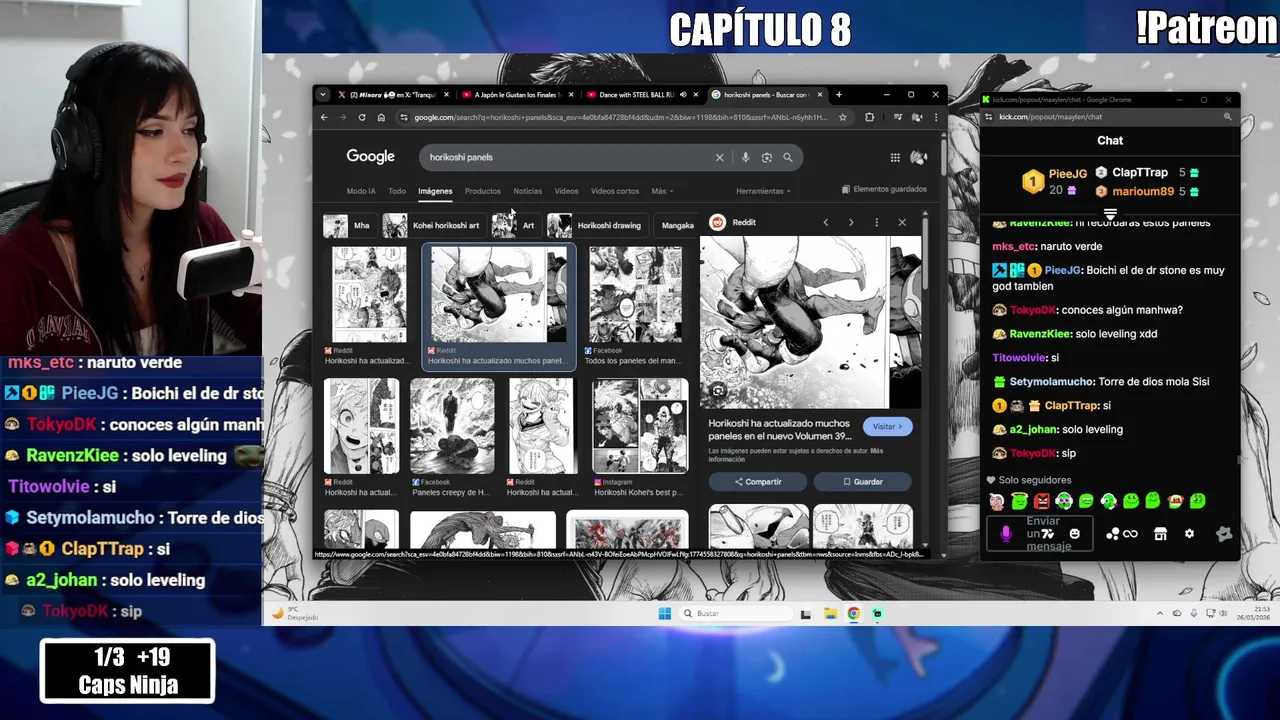Open the Google apps grid
The image size is (1280, 720).
[895, 157]
